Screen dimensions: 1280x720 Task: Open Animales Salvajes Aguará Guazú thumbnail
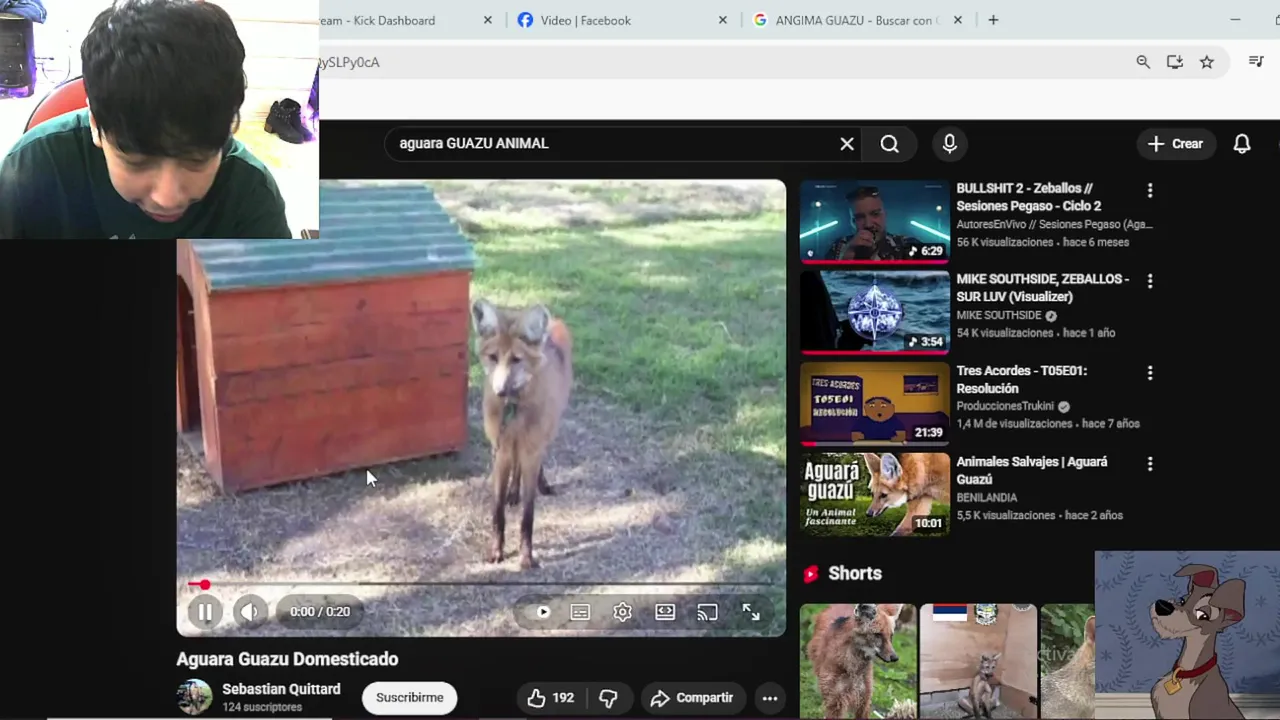[x=874, y=495]
